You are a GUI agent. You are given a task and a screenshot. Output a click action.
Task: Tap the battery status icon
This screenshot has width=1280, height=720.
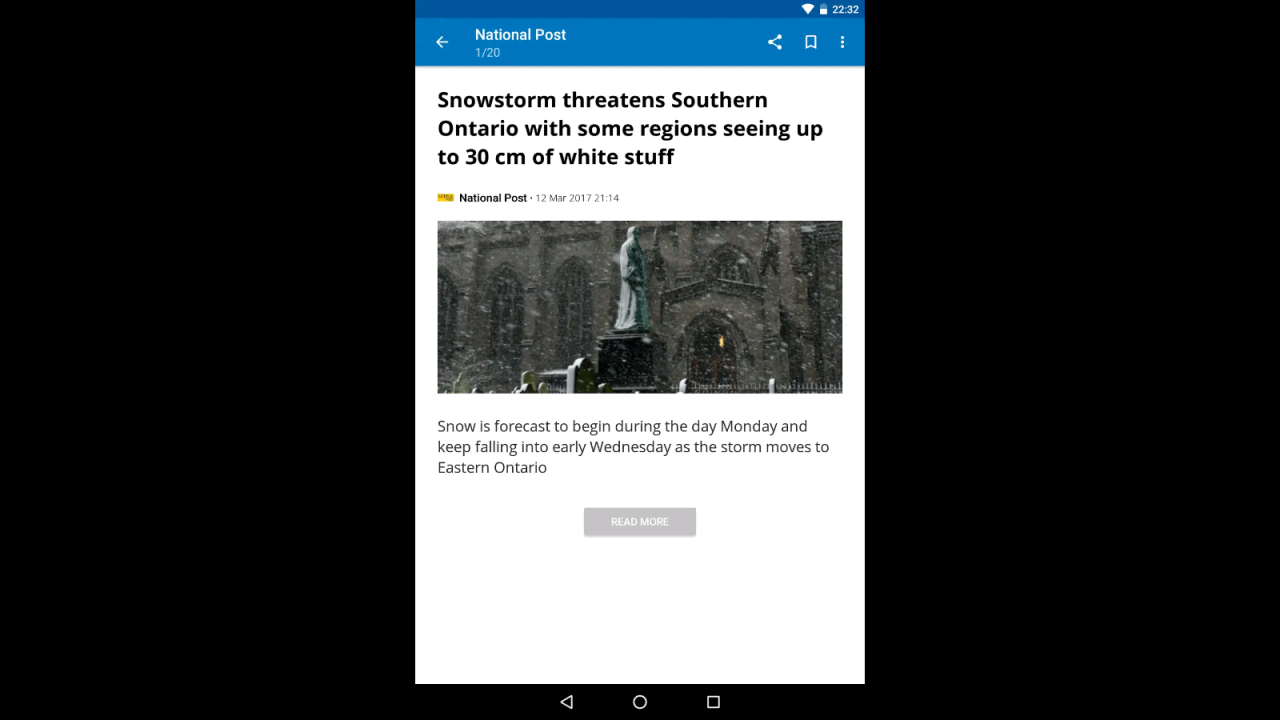coord(824,9)
